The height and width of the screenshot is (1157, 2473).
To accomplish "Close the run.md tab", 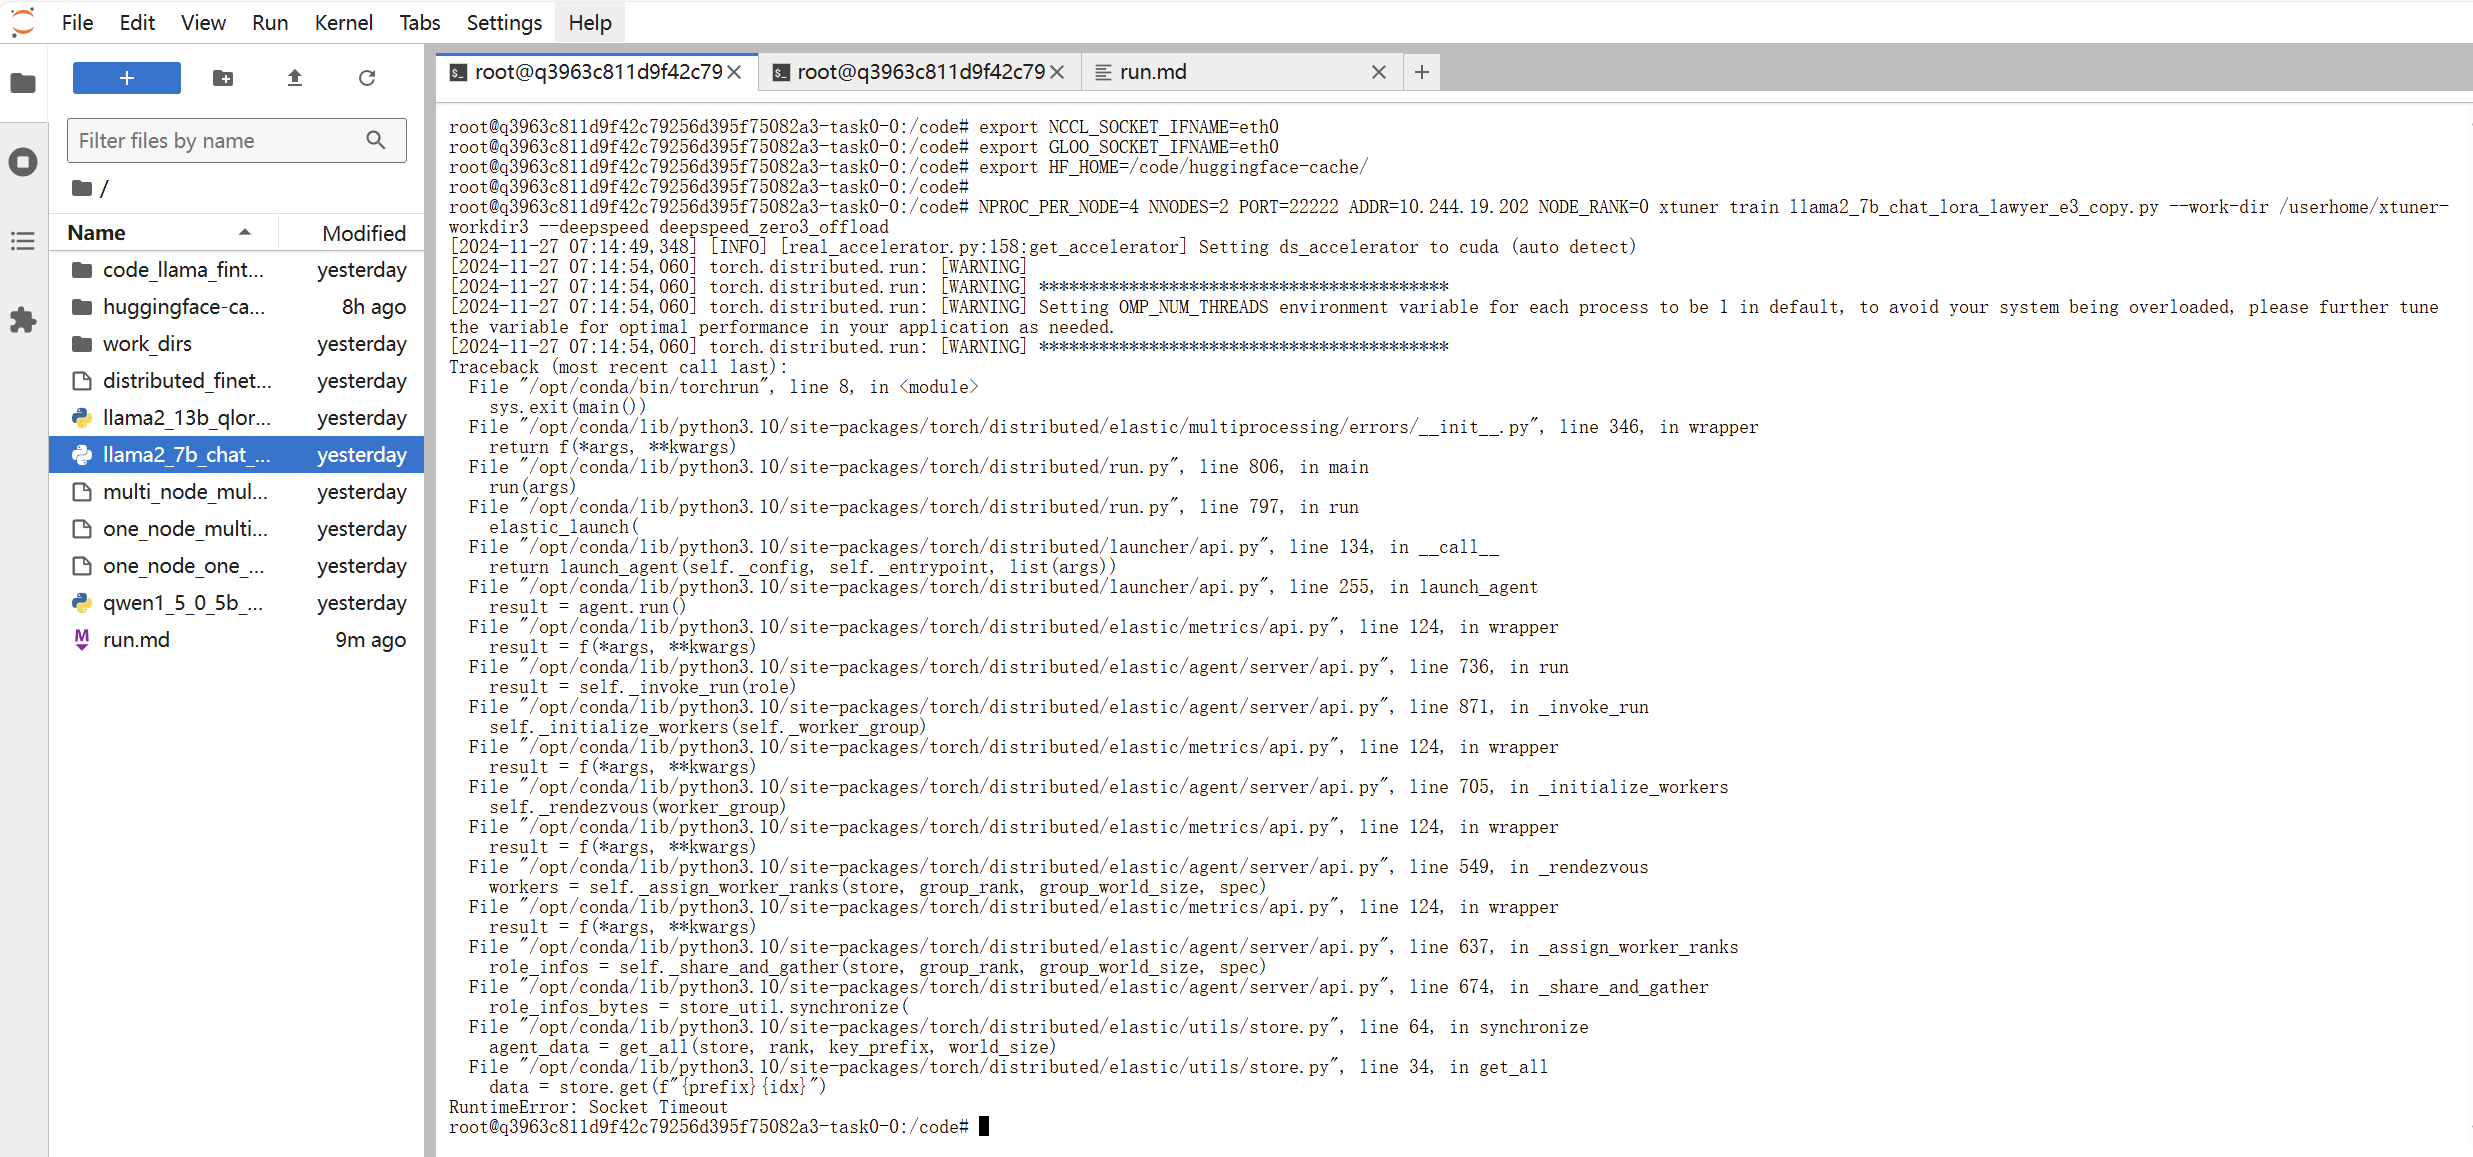I will coord(1378,72).
